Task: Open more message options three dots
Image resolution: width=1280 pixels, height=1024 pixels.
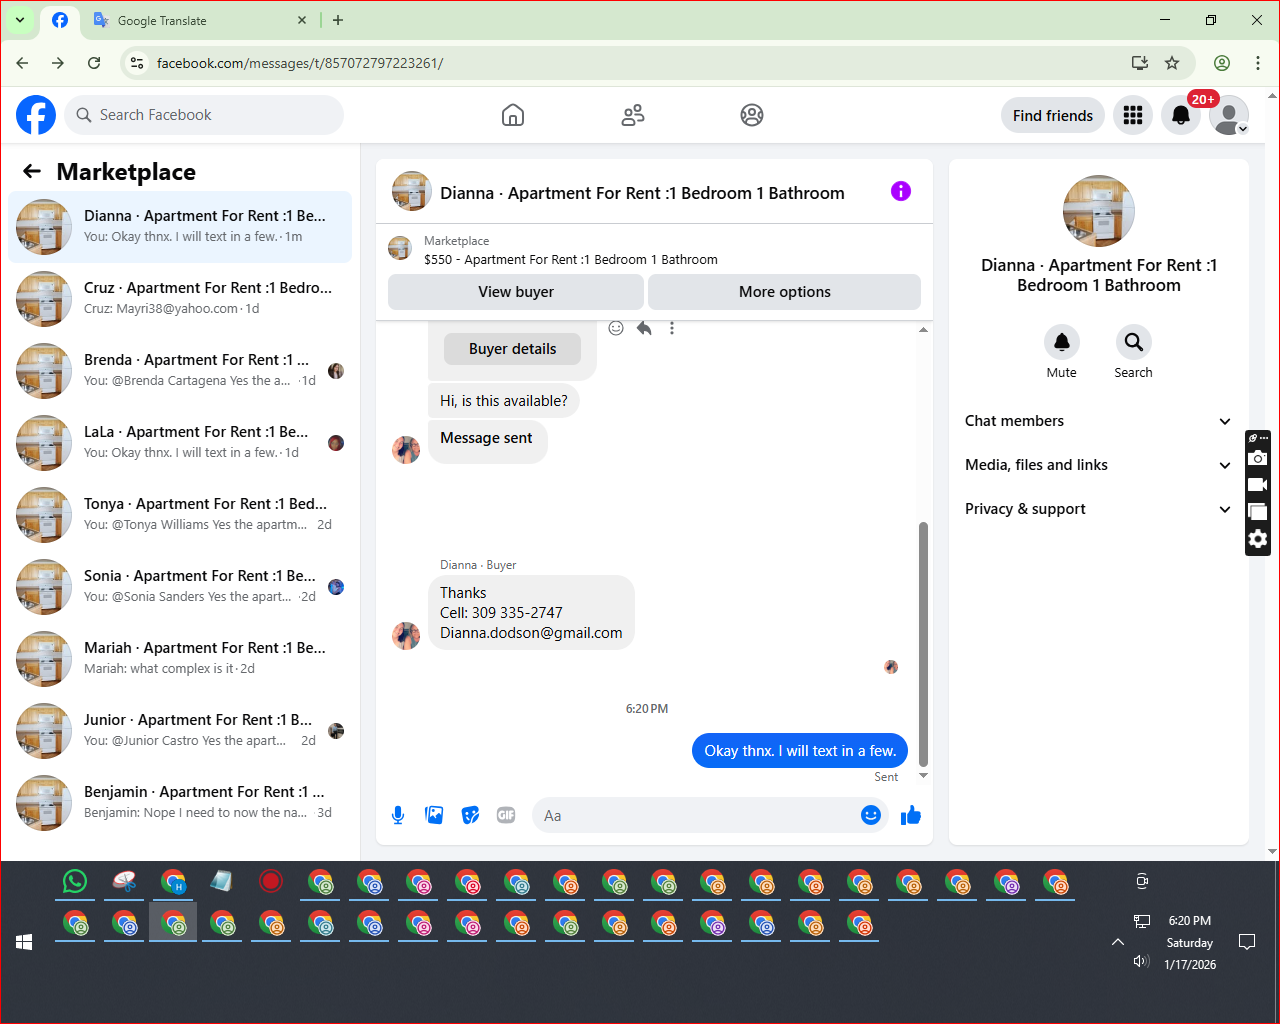Action: (672, 328)
